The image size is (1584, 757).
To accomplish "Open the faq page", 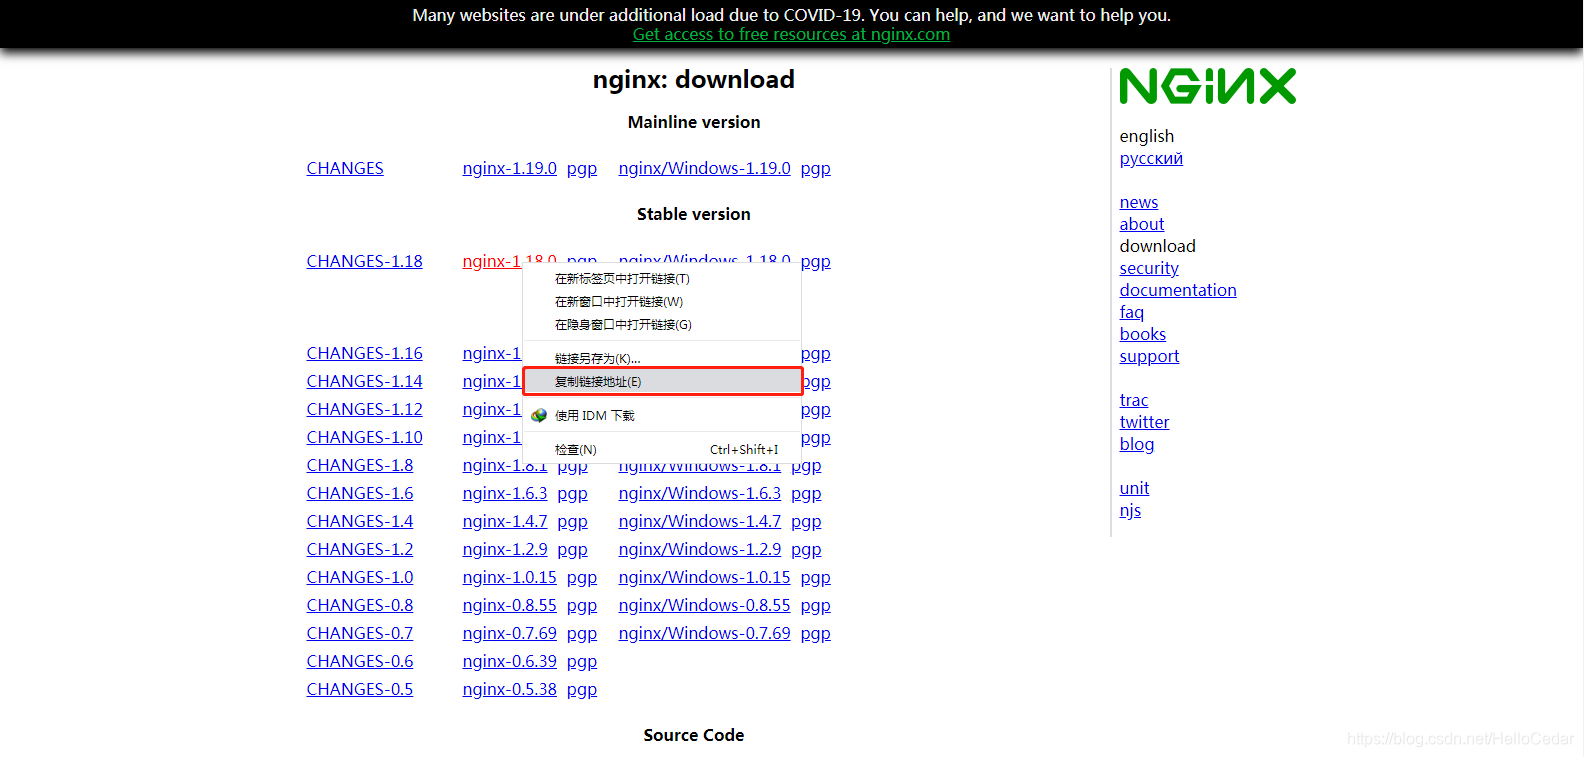I will tap(1131, 312).
